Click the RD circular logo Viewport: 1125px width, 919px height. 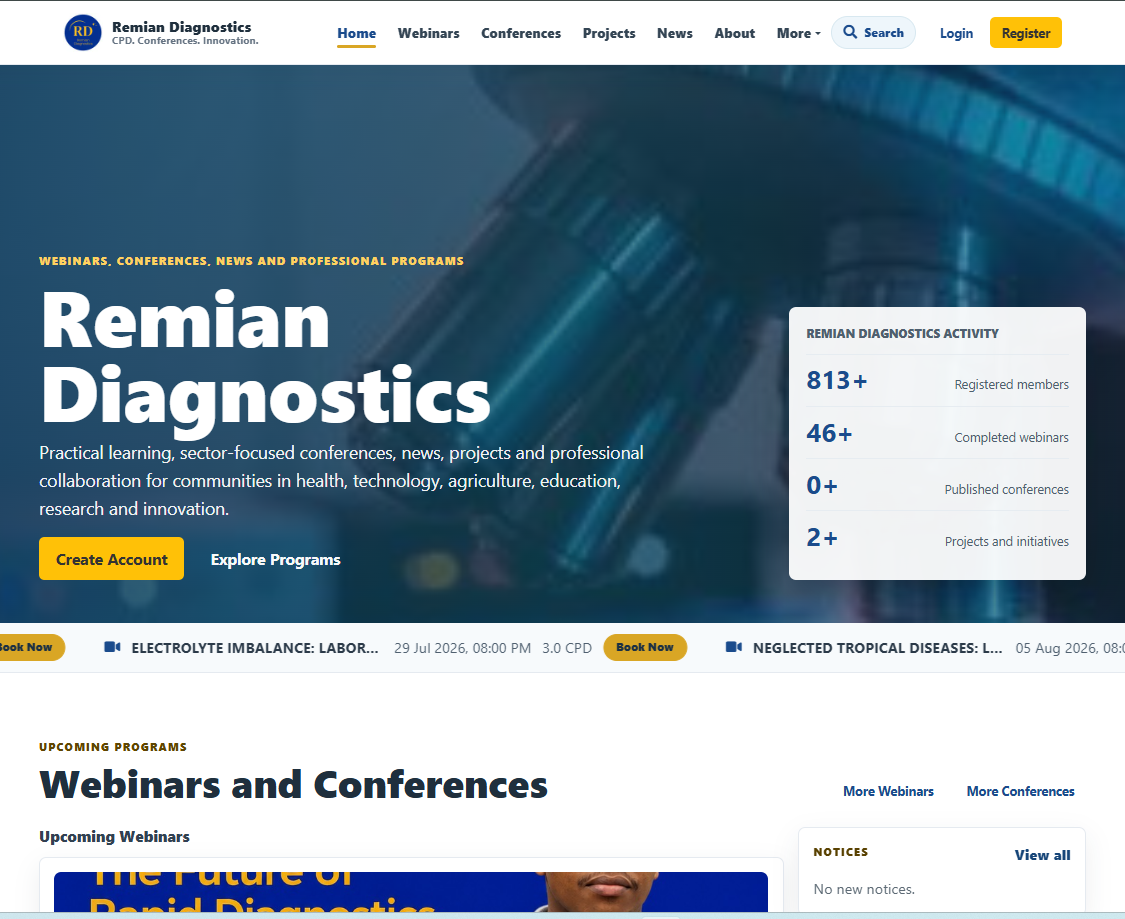tap(83, 33)
